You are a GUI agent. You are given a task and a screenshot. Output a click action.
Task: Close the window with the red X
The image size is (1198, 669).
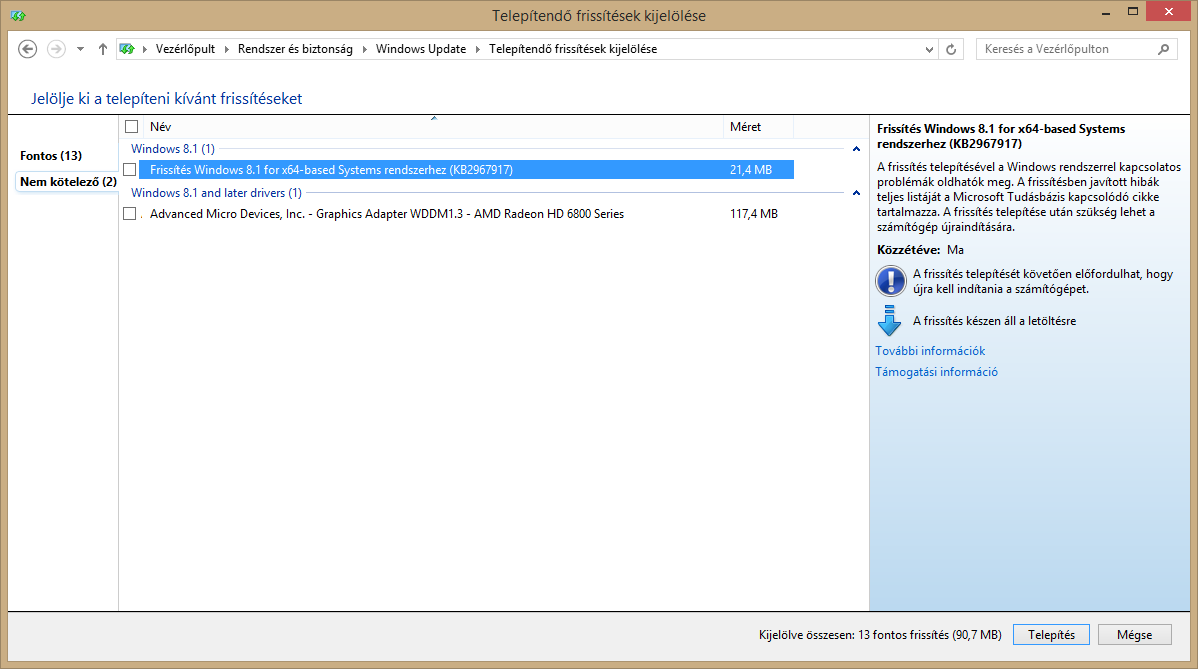coord(1169,11)
